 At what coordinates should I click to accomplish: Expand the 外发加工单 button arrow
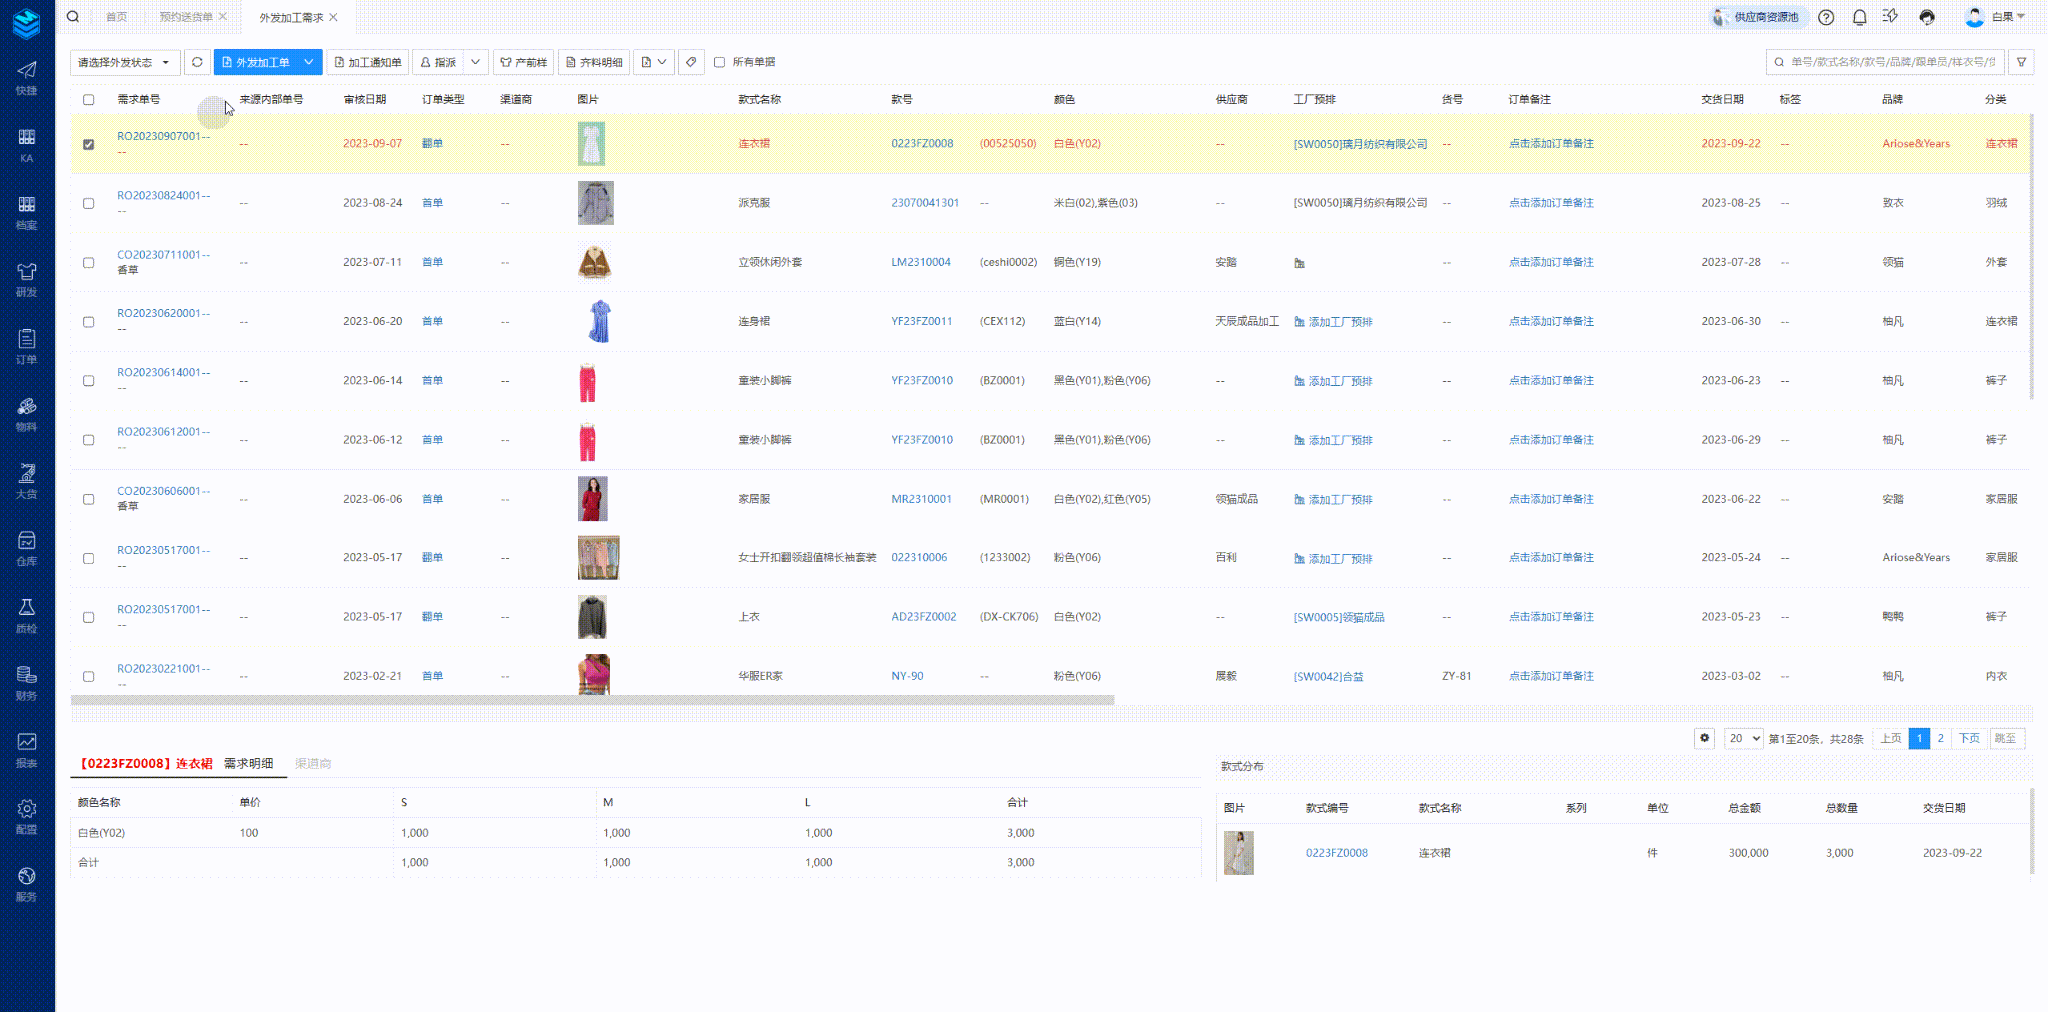click(309, 62)
